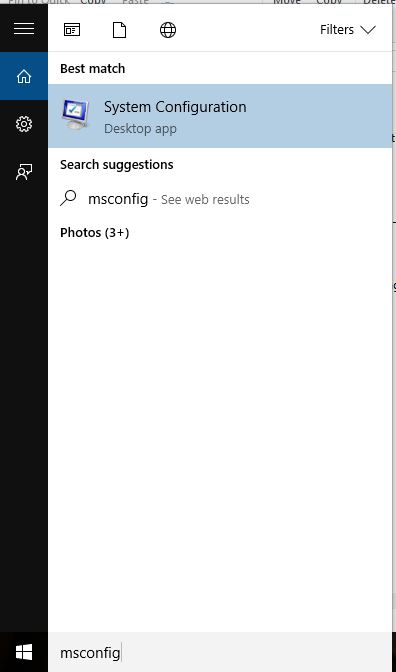Select the msconfig search suggestion
The height and width of the screenshot is (672, 396).
(x=220, y=199)
